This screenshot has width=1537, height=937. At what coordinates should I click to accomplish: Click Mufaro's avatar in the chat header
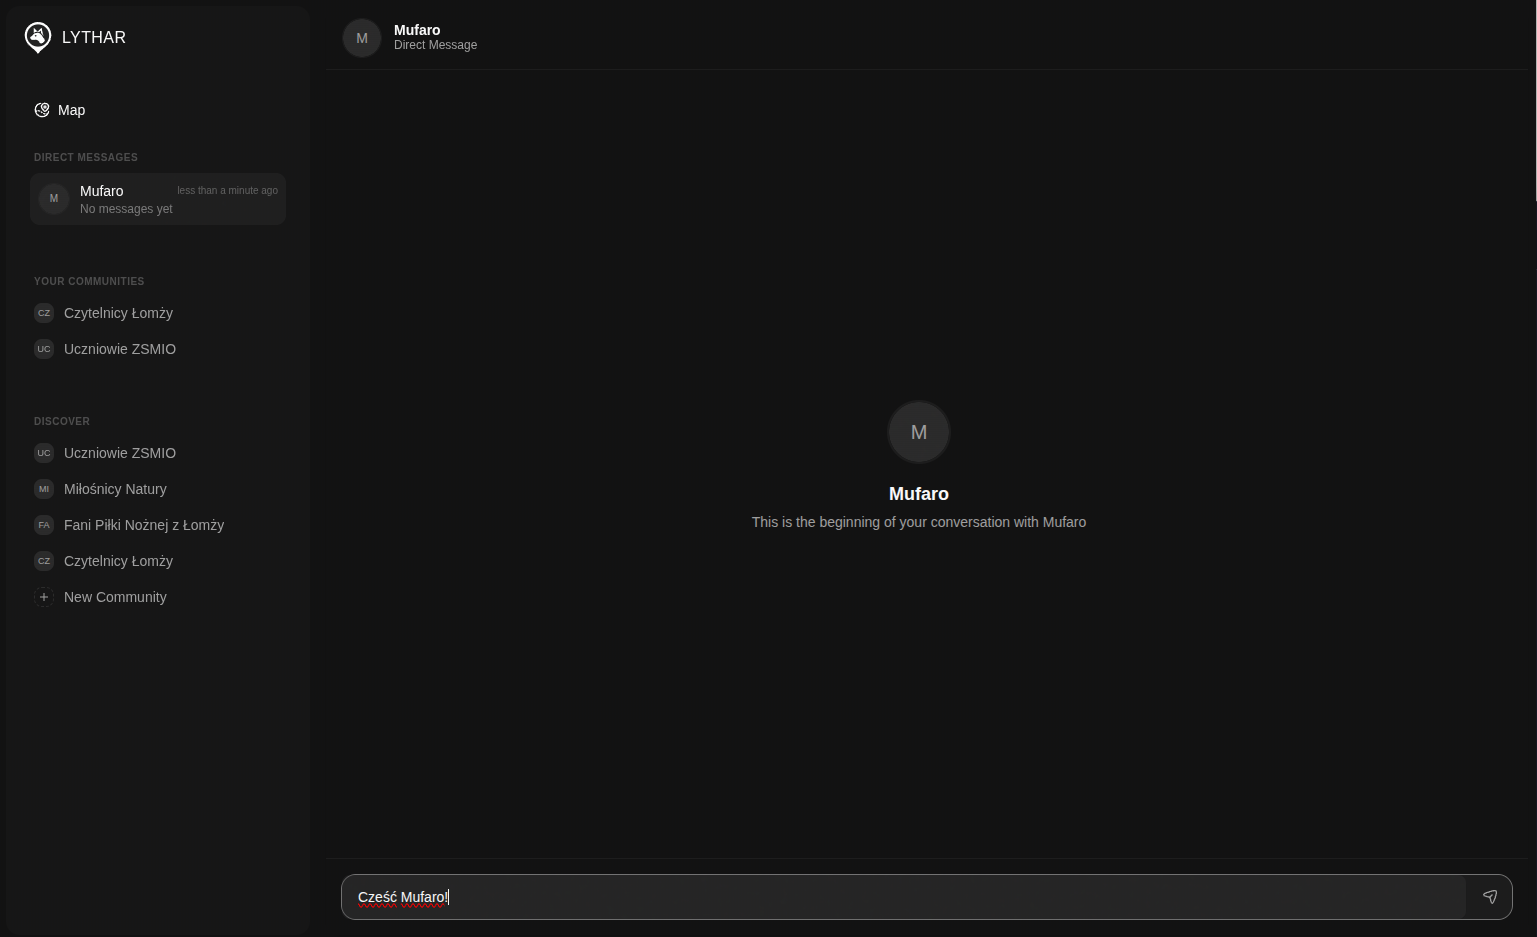point(362,38)
